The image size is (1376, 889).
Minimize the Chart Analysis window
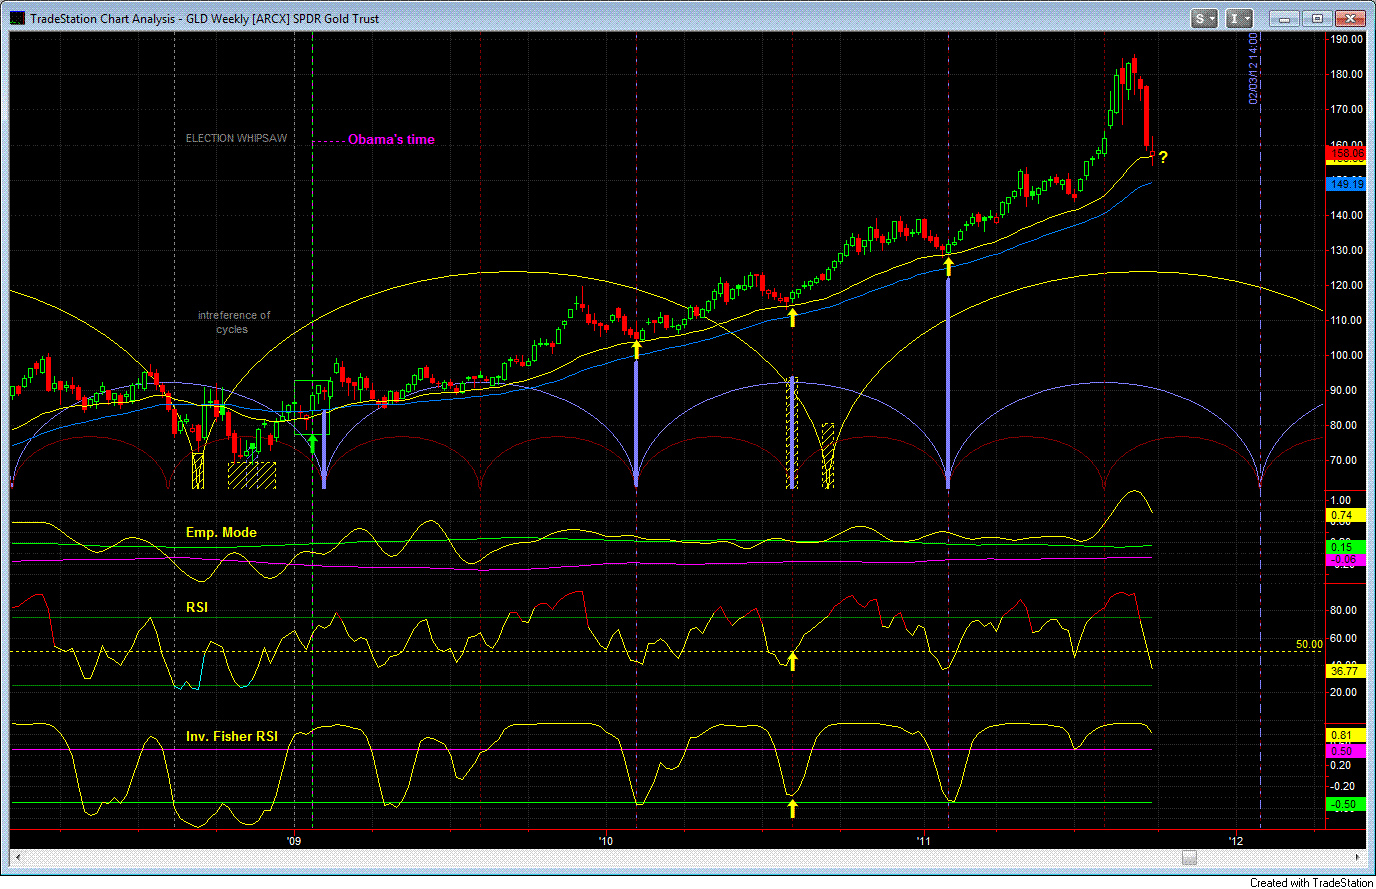1284,18
